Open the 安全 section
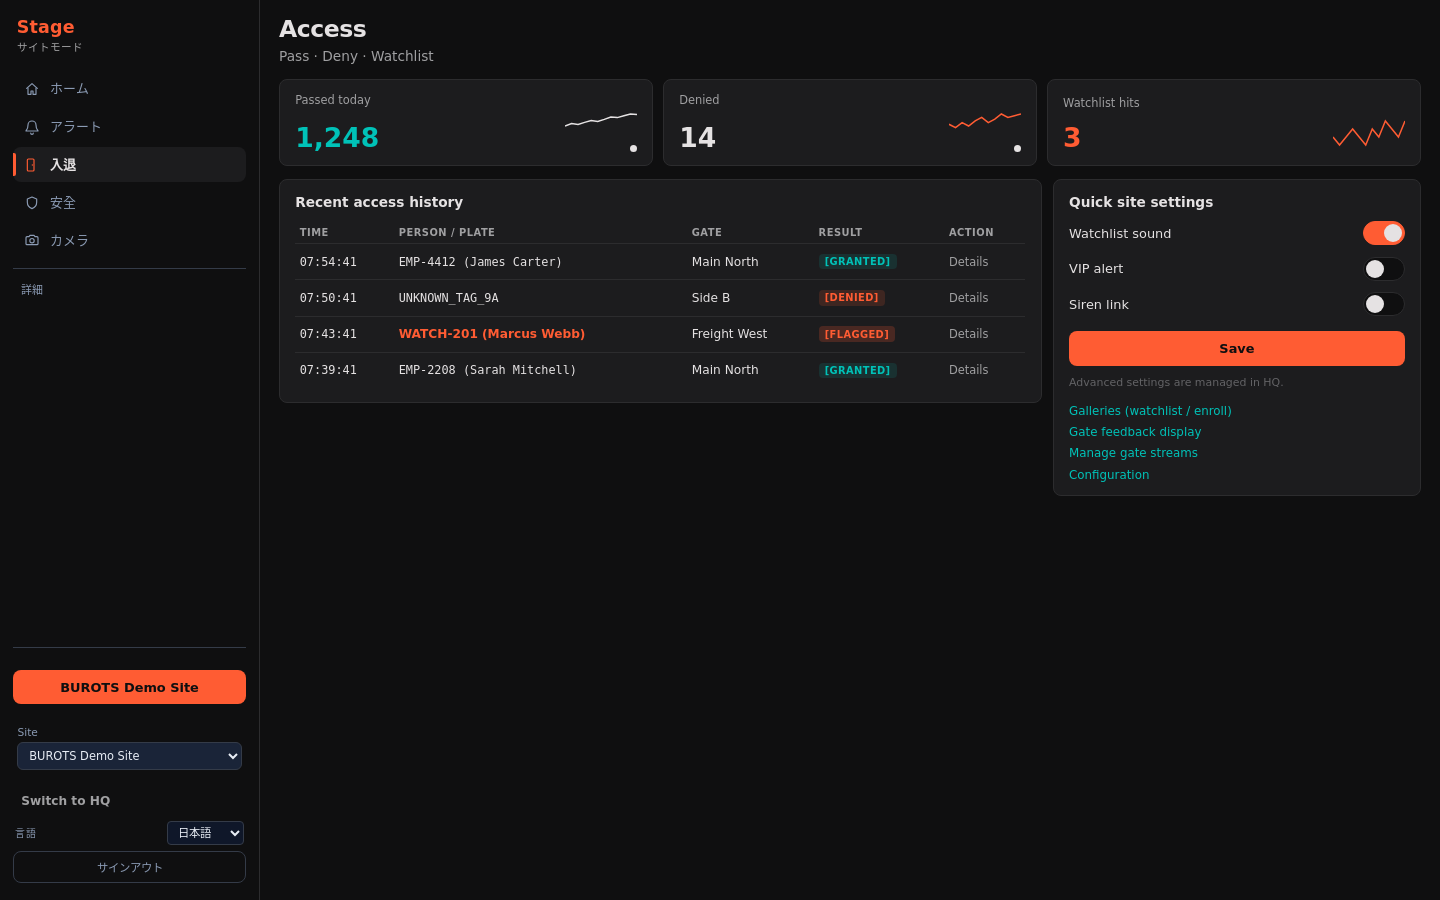Screen dimensions: 1440x900 [x=129, y=203]
